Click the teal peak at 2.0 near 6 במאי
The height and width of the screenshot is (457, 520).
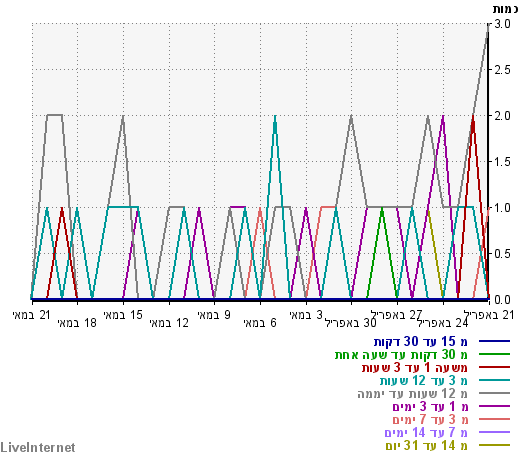tap(275, 117)
